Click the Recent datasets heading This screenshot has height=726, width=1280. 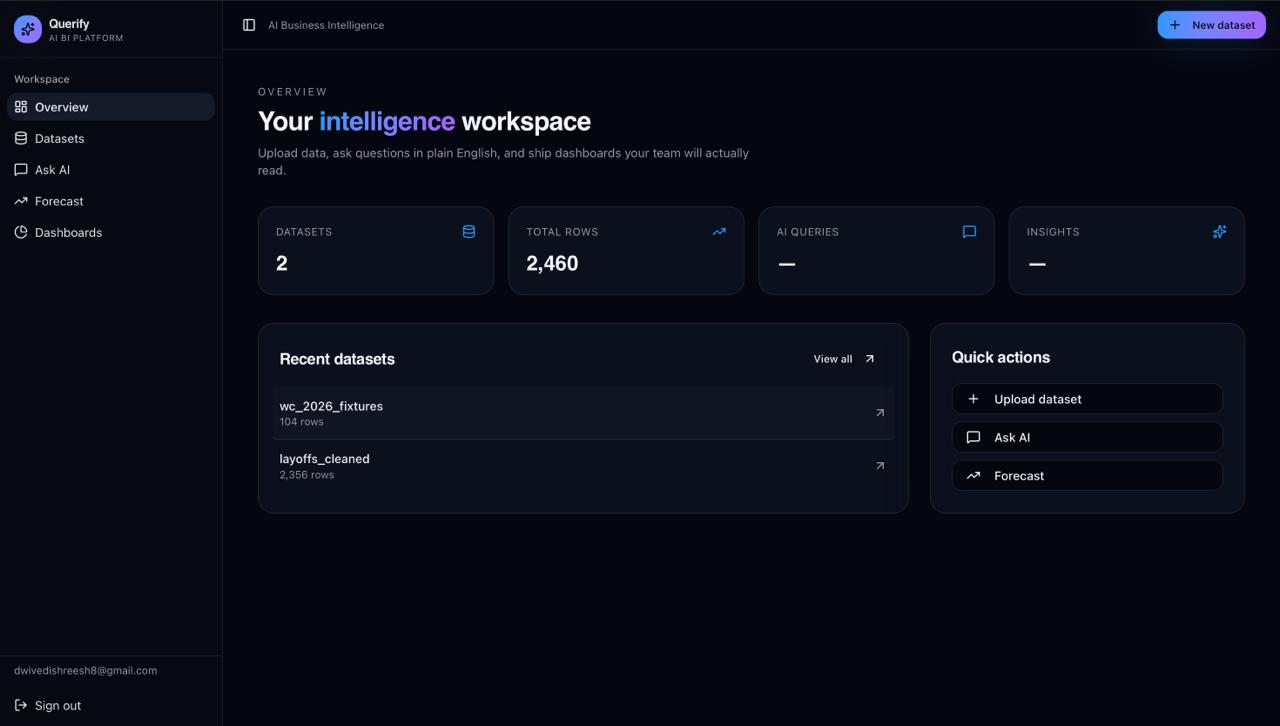337,359
